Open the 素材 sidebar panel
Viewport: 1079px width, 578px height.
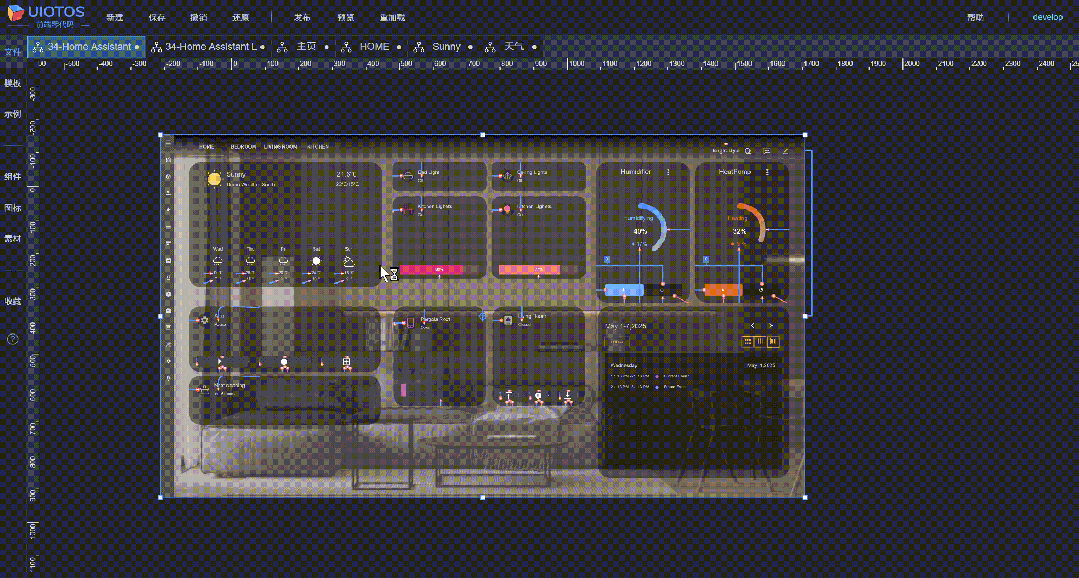12,239
